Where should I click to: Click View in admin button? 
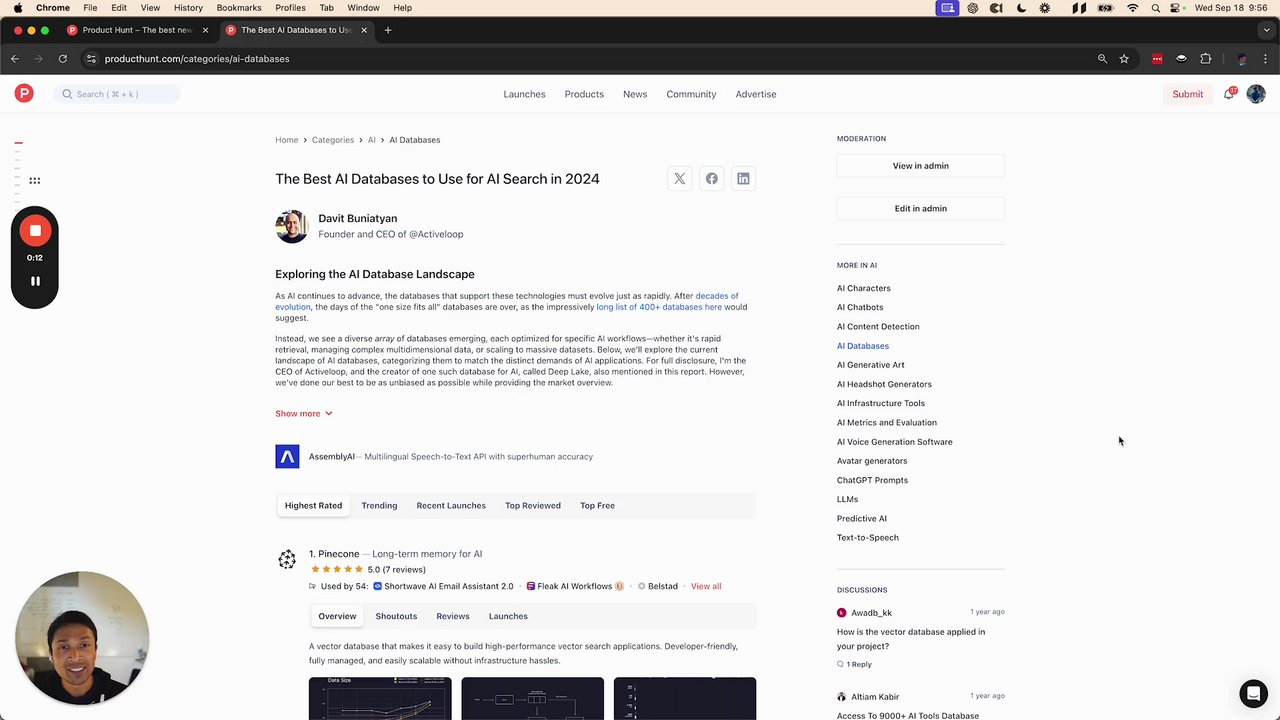coord(921,166)
